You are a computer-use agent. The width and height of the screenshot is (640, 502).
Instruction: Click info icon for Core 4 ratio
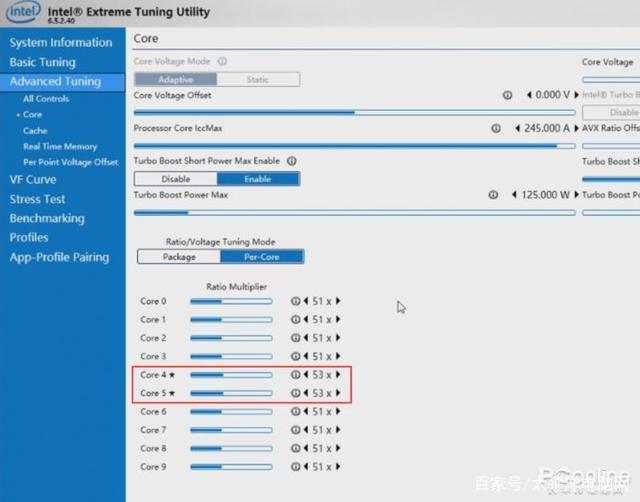296,375
